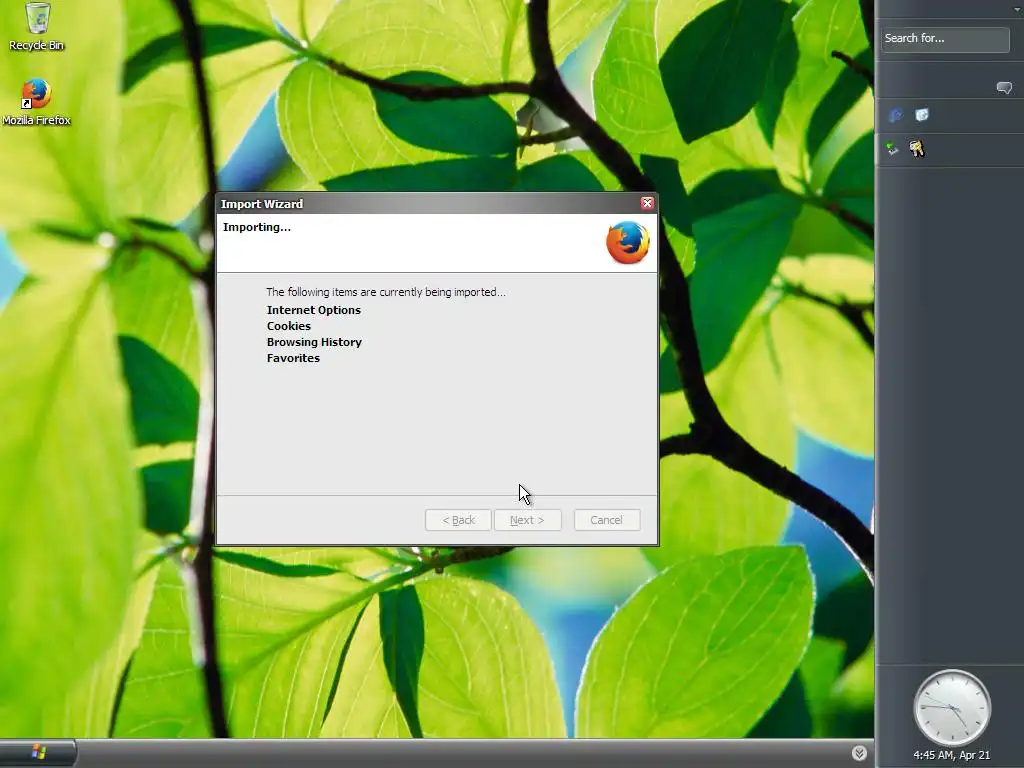Screen dimensions: 1024x768
Task: Select the Favorites import item
Action: coord(293,358)
